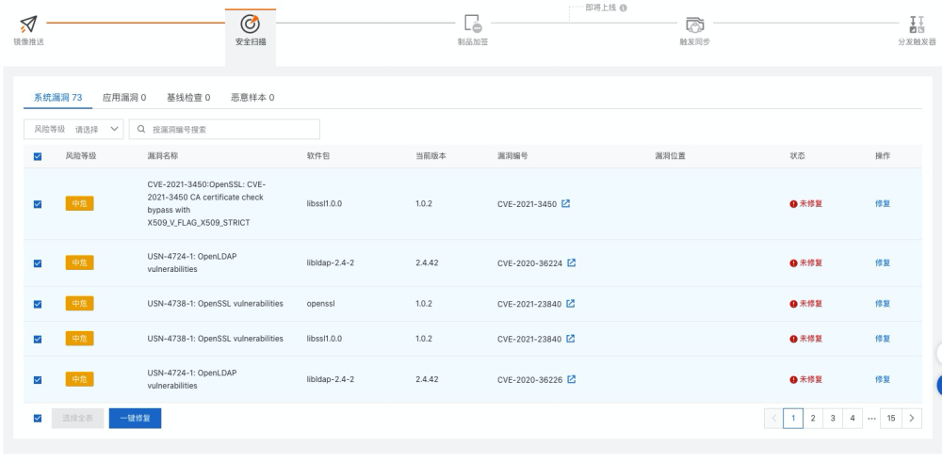Image resolution: width=943 pixels, height=462 pixels.
Task: Click search magnifier icon in vulnerability search box
Action: (x=141, y=129)
